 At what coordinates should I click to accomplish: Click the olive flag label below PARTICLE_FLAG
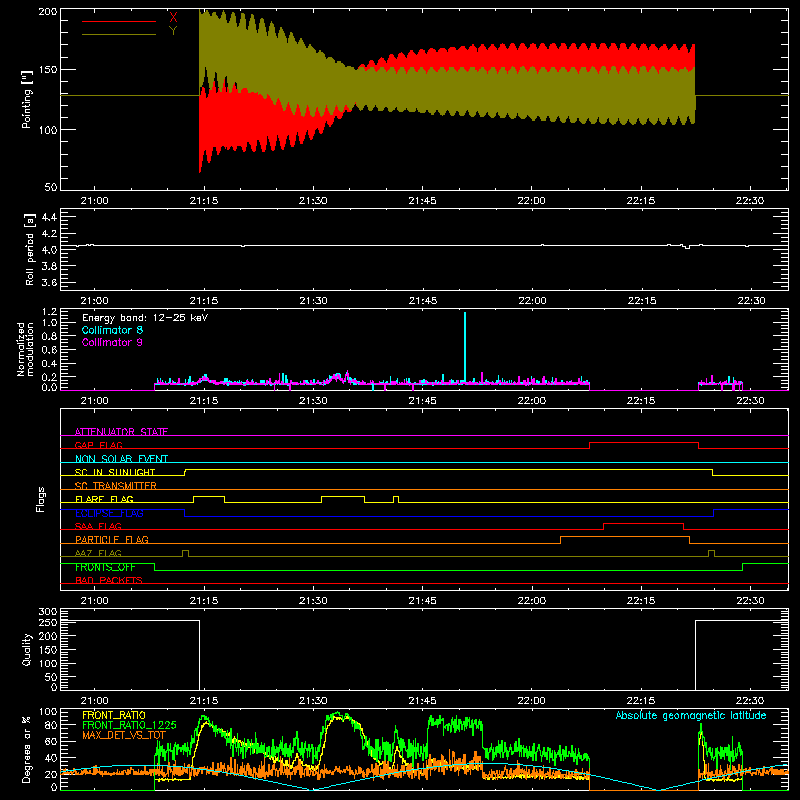[x=98, y=553]
